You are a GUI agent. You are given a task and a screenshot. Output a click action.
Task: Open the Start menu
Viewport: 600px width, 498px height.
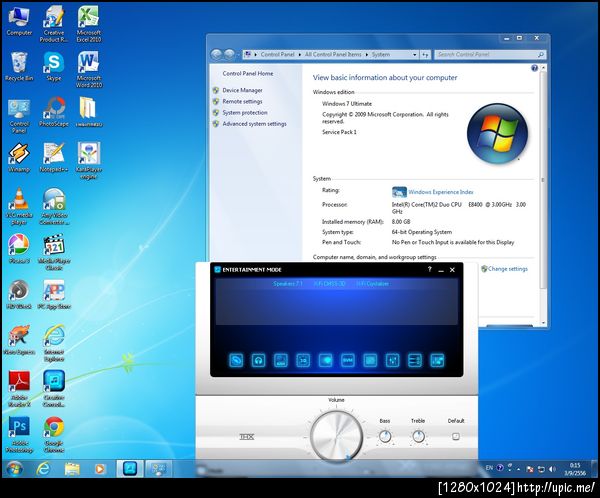(x=15, y=468)
